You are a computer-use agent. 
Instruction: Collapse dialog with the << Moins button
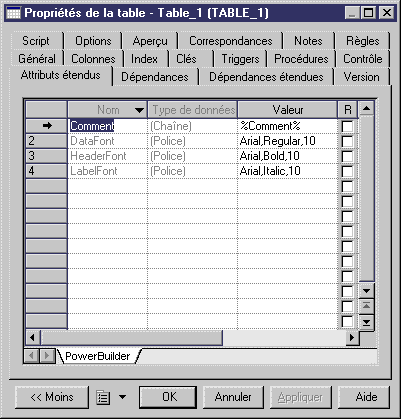point(52,397)
